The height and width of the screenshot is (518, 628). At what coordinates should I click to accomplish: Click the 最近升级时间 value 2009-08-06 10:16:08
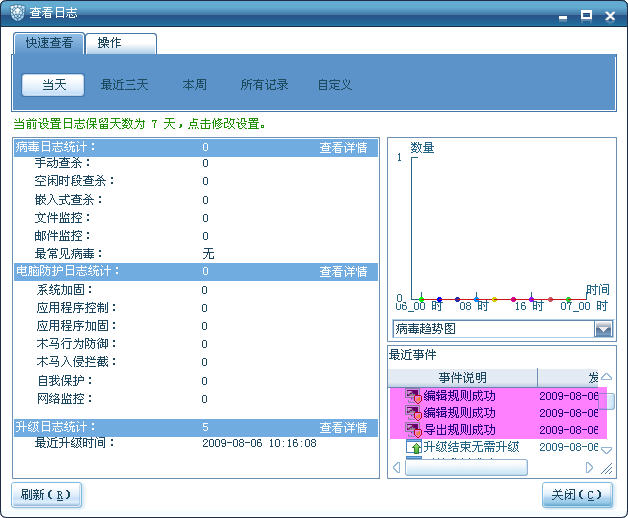(259, 443)
